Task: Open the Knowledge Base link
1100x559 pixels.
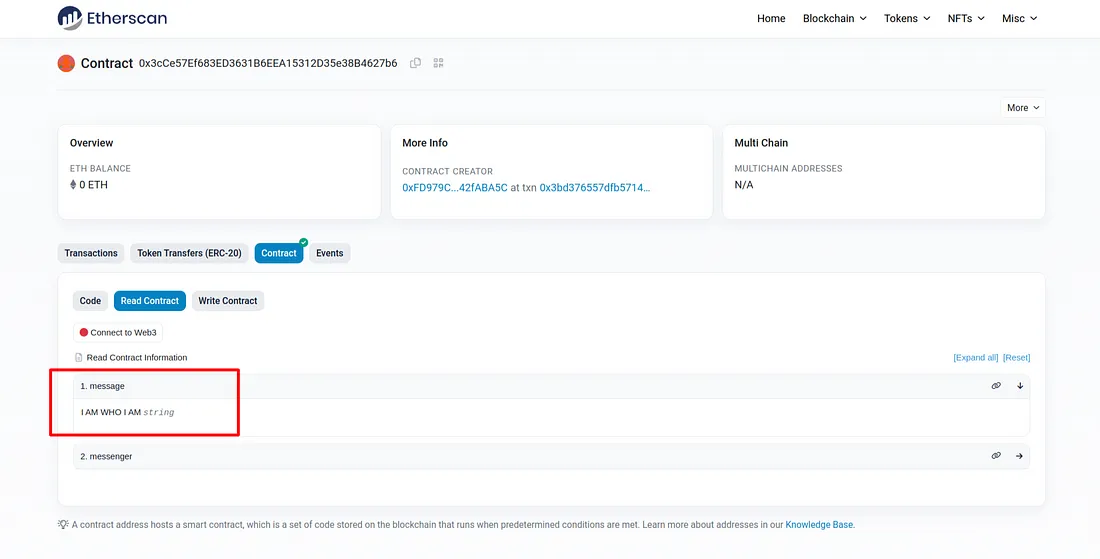Action: 819,525
